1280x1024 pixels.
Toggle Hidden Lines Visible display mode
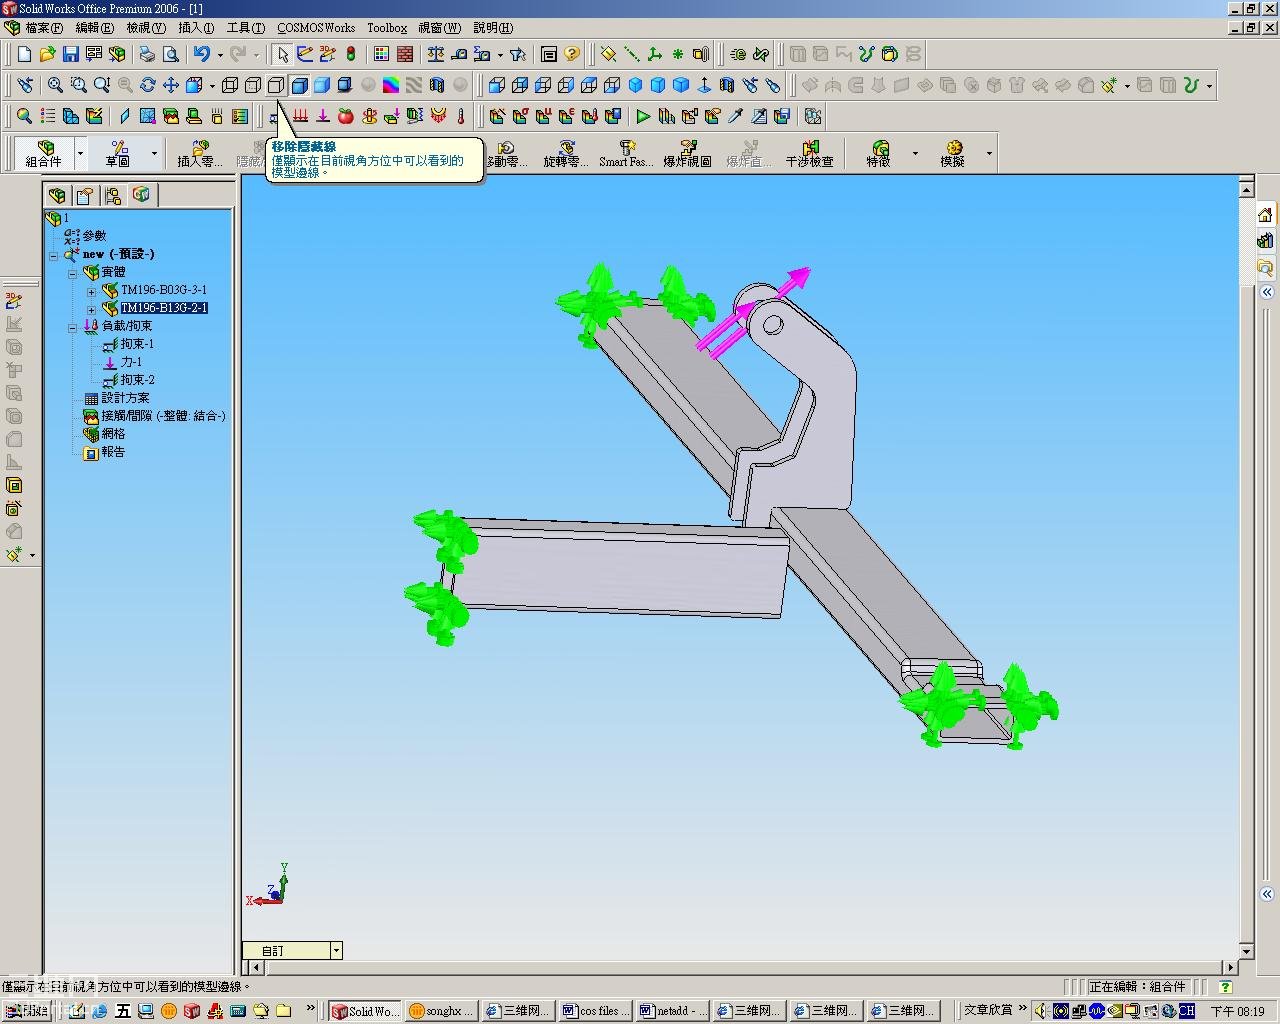253,85
